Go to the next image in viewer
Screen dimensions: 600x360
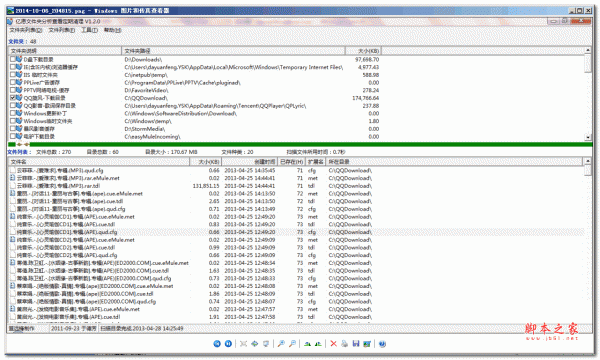click(228, 344)
